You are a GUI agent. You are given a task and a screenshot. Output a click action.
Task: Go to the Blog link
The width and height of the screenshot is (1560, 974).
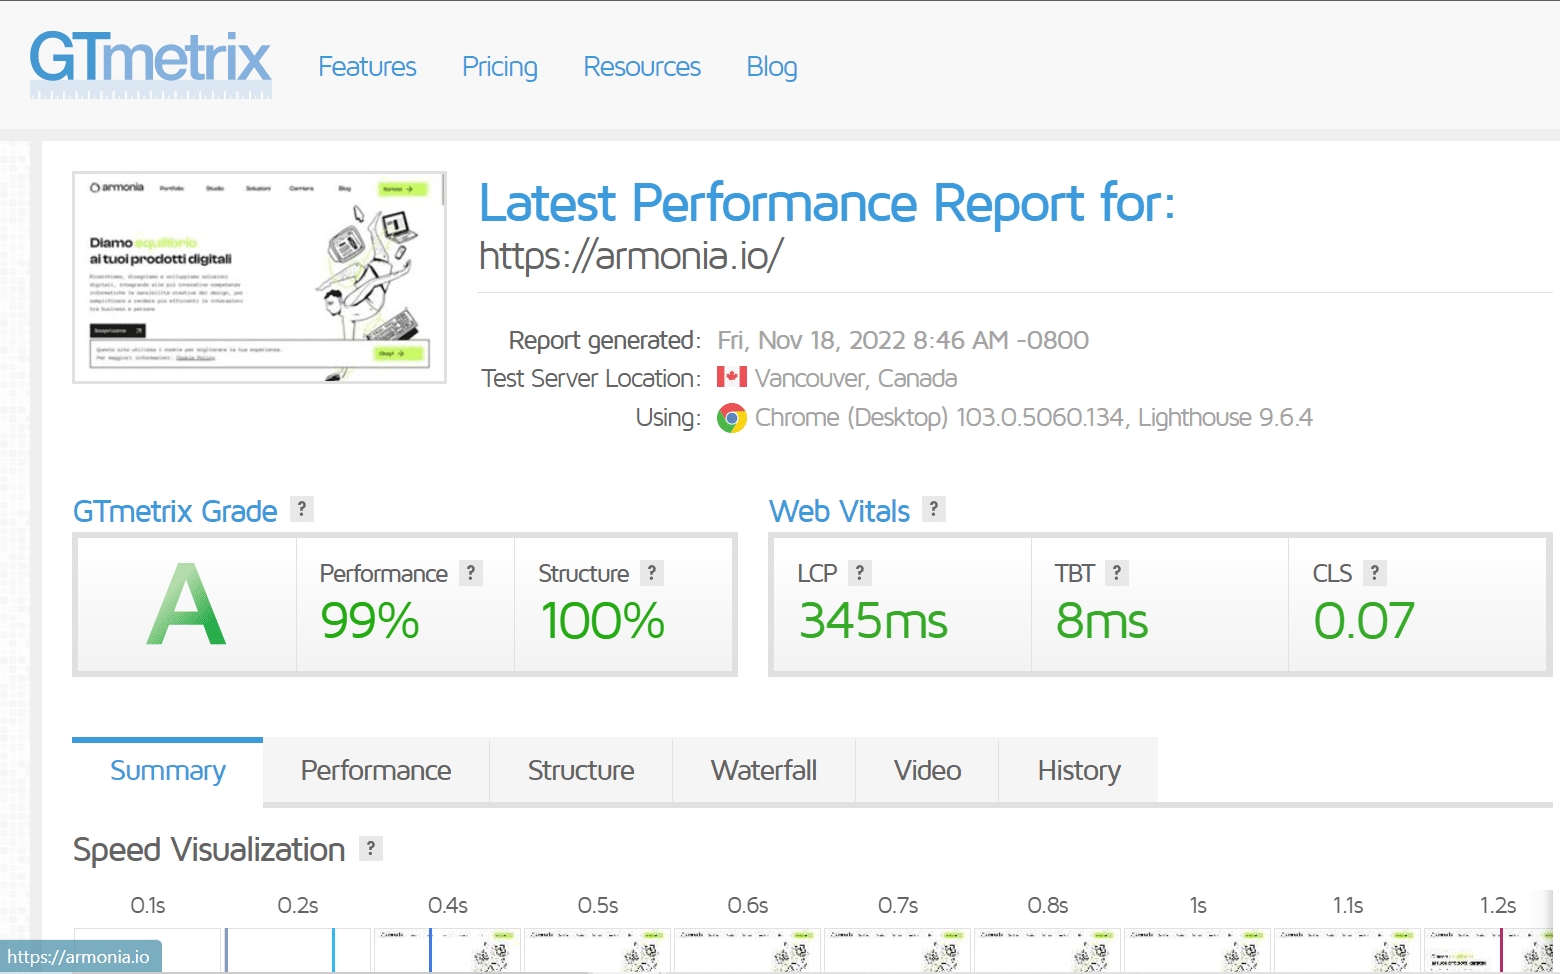[x=772, y=67]
